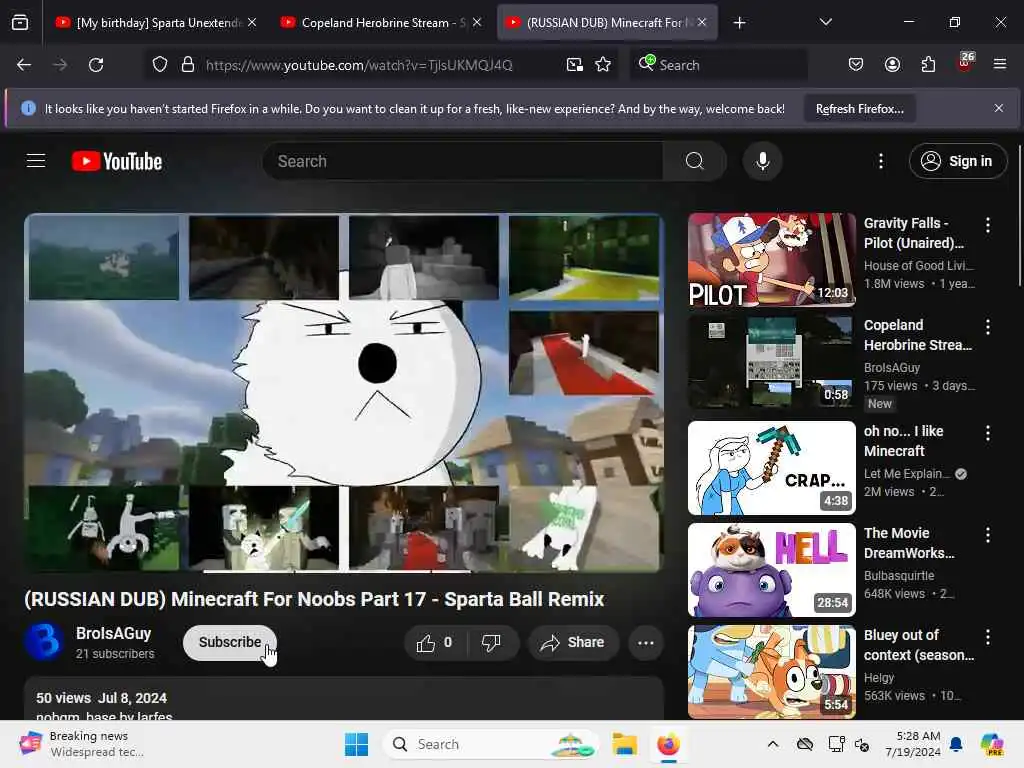This screenshot has width=1024, height=768.
Task: Open options for Gravity Falls Pilot video
Action: tap(988, 225)
